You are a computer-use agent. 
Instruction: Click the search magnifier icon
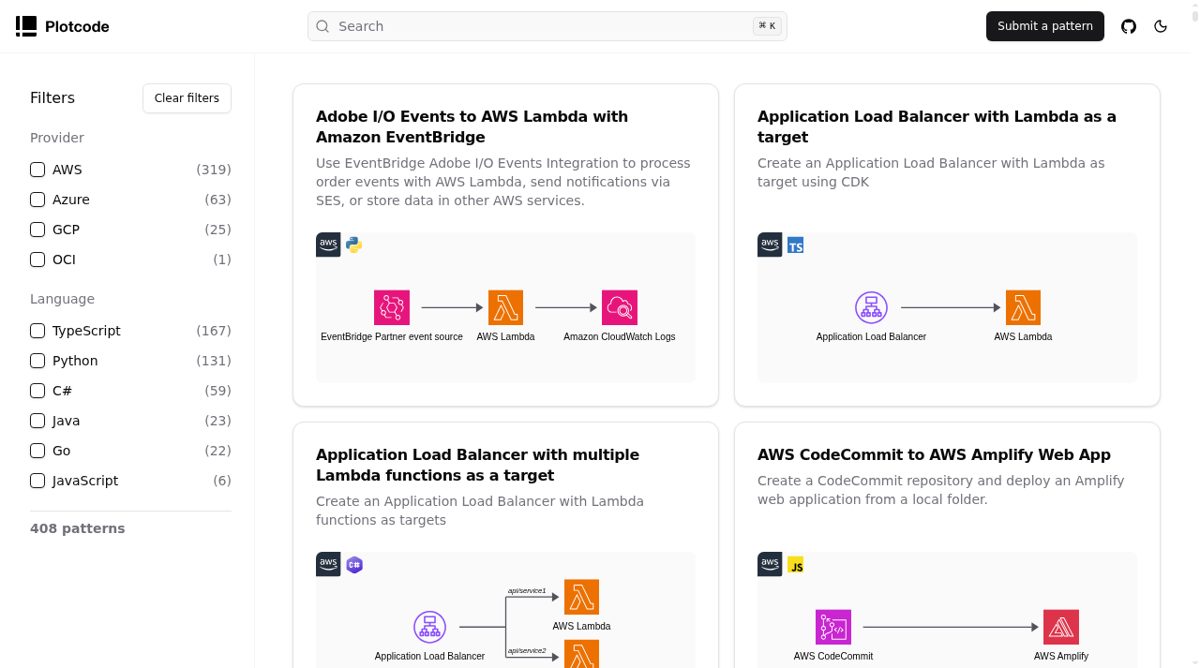click(323, 26)
